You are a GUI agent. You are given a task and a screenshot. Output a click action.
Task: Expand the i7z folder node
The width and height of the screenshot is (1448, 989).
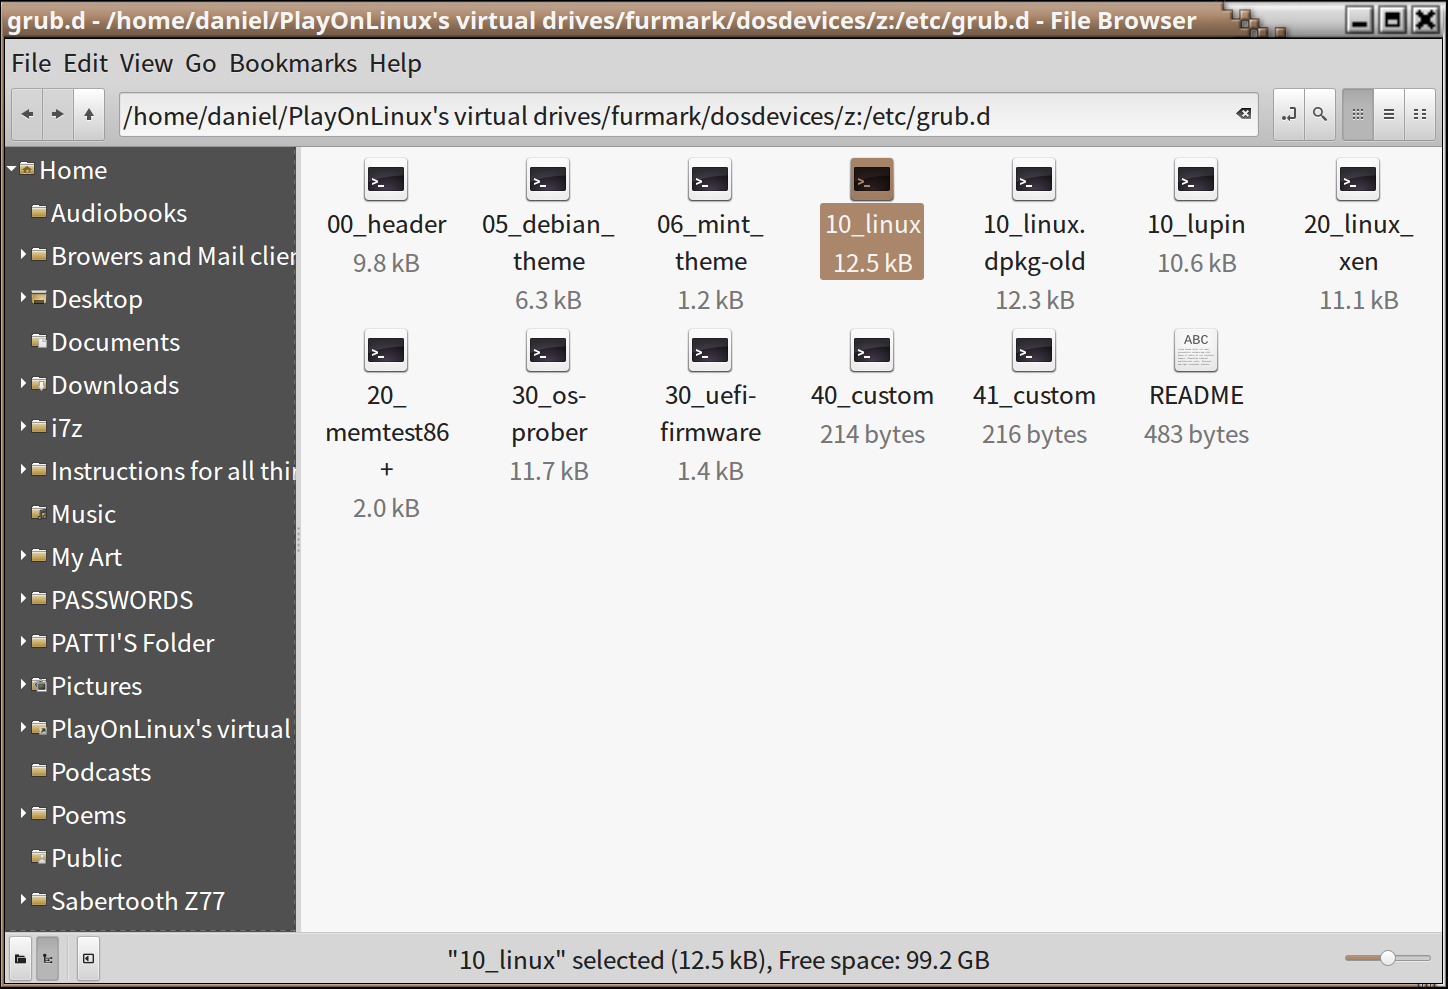[23, 427]
